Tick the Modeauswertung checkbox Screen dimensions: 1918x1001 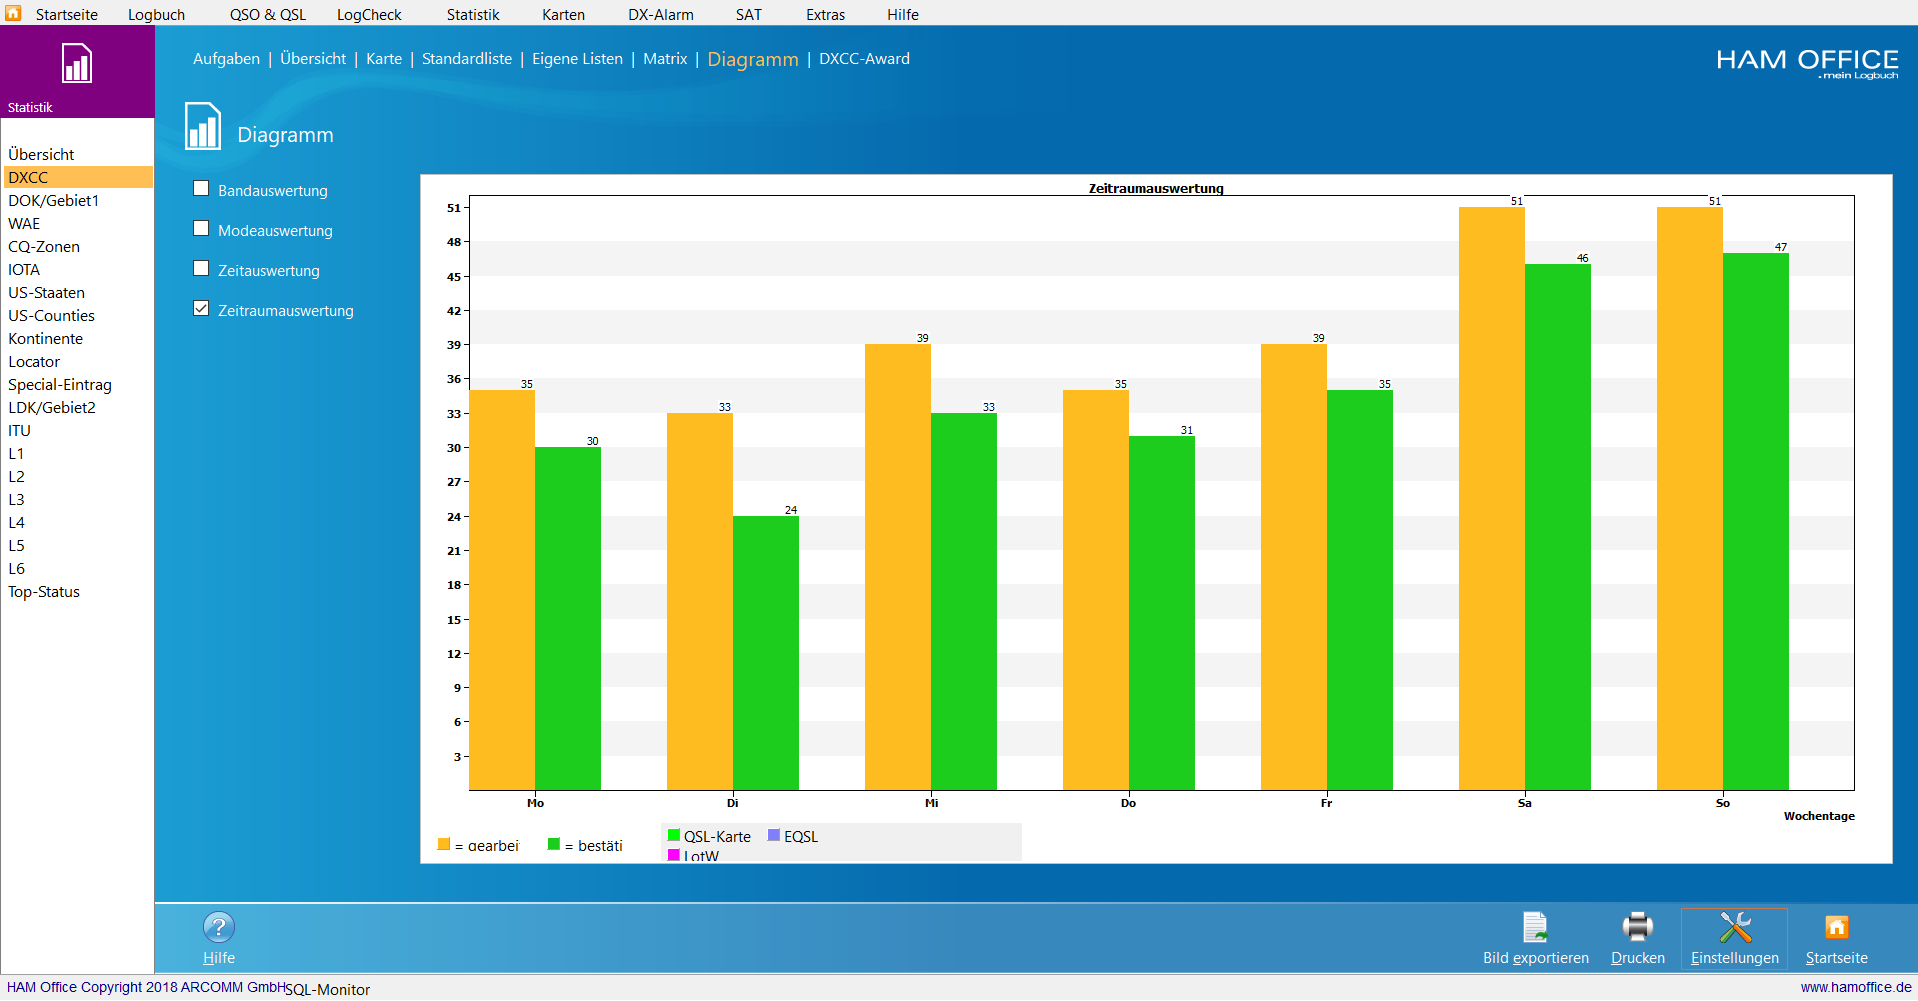pyautogui.click(x=201, y=229)
